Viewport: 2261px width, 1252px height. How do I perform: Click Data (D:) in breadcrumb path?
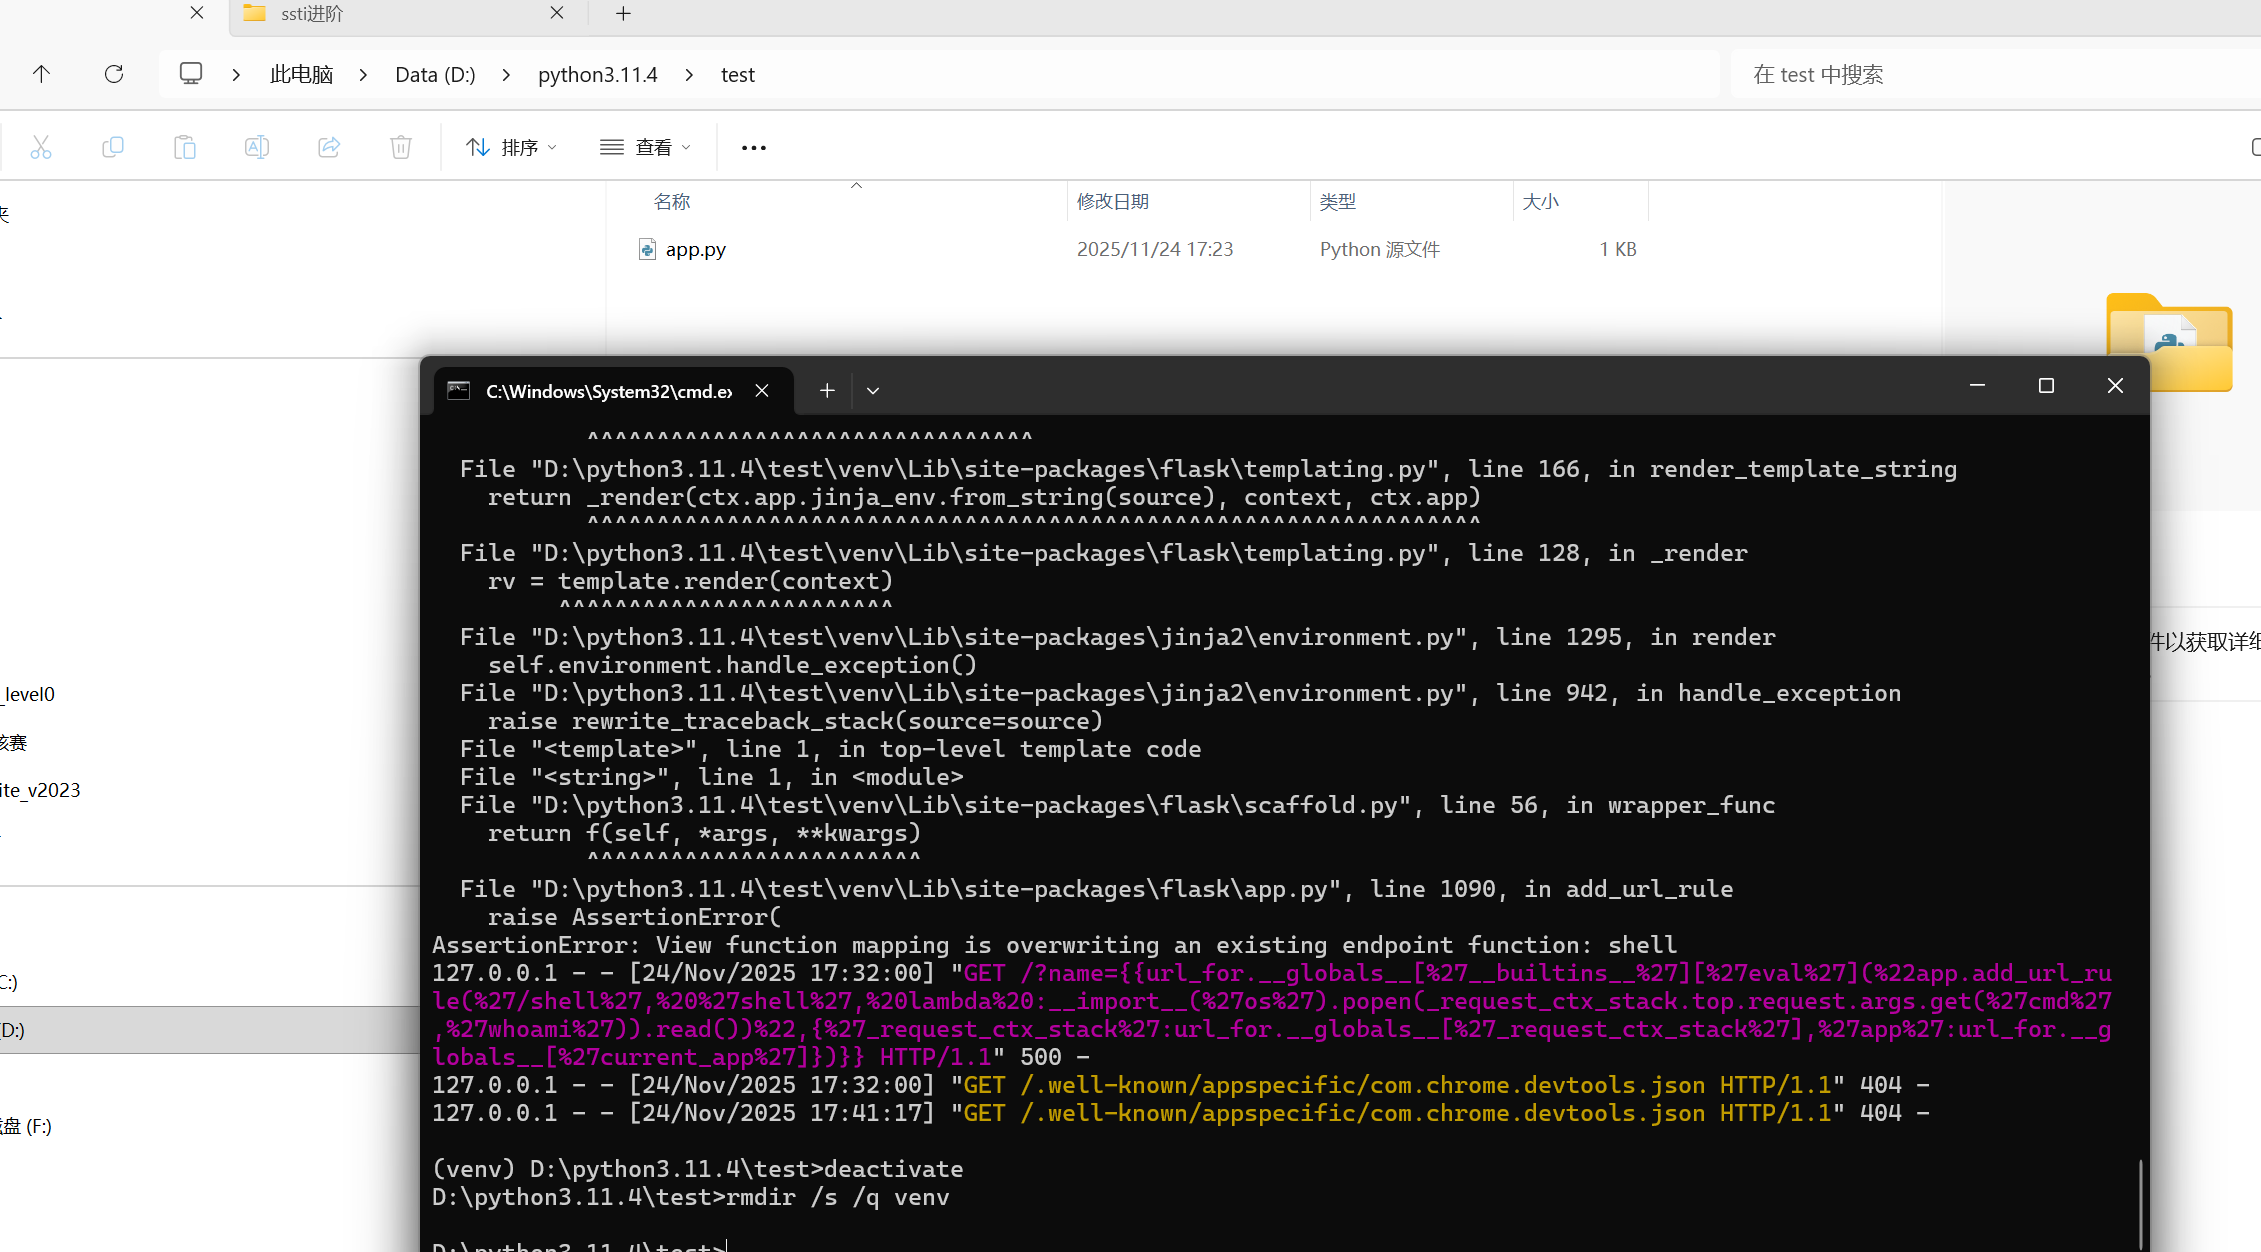[x=435, y=75]
